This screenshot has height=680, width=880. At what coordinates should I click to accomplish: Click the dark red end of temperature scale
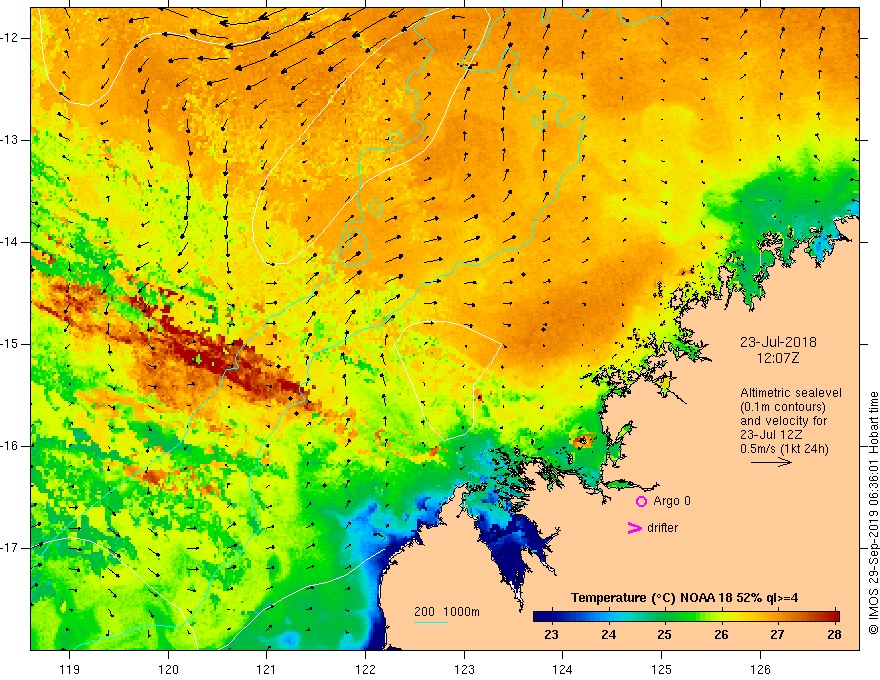click(835, 616)
